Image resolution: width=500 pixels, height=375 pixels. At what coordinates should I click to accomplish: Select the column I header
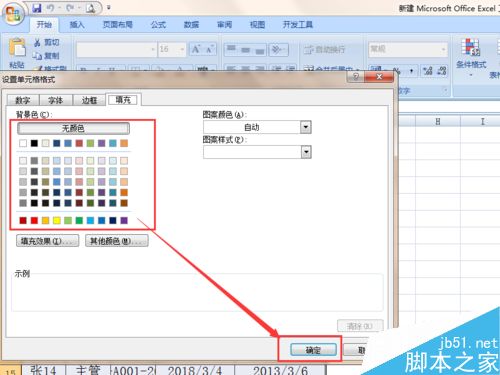click(482, 121)
